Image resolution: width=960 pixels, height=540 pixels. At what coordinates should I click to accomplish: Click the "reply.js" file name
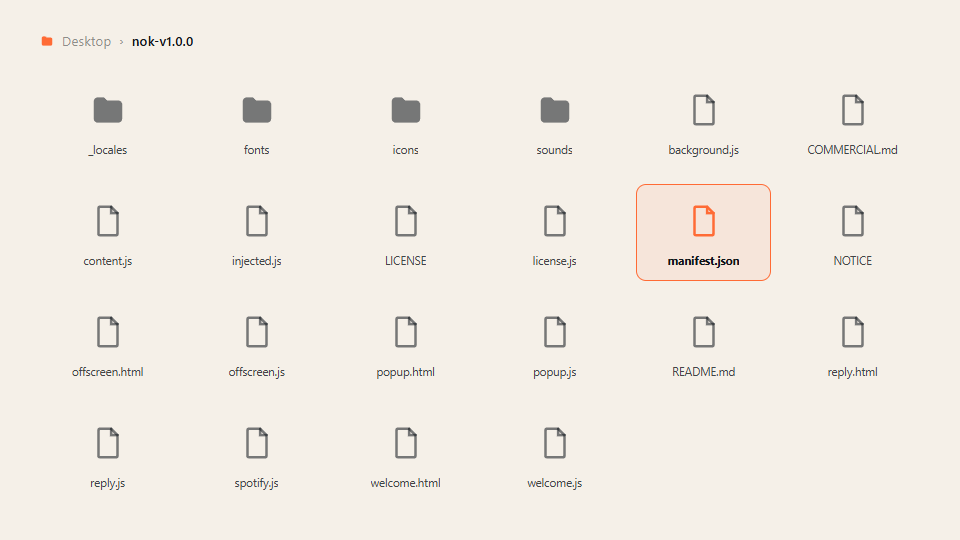(108, 482)
